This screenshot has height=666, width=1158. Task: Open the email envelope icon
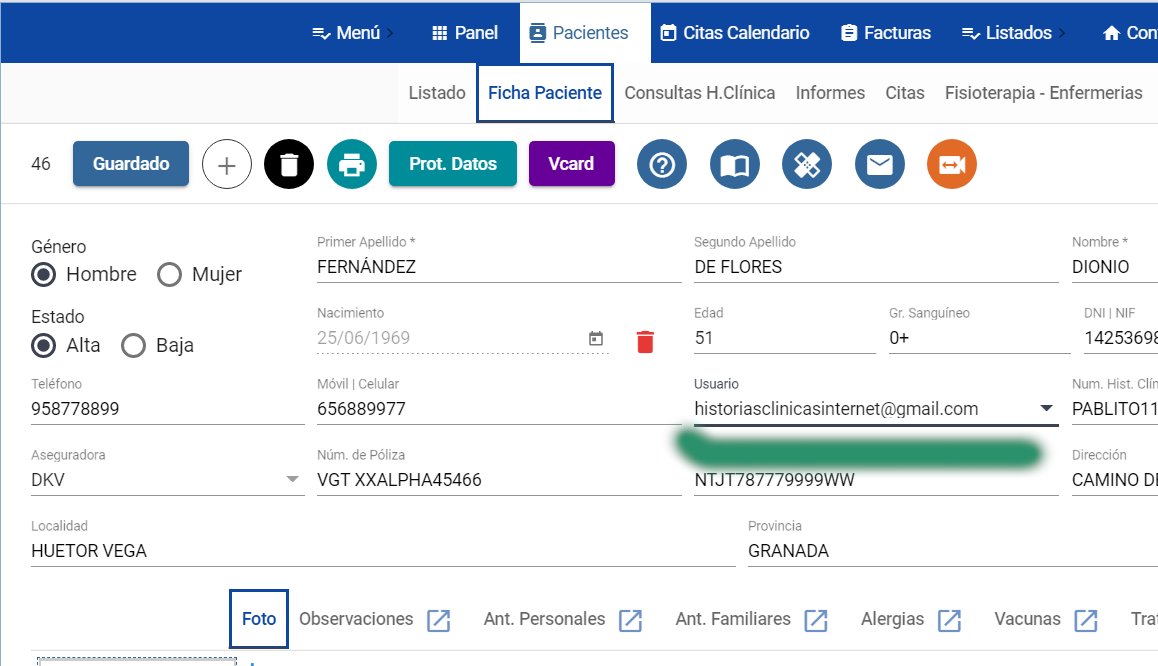pyautogui.click(x=880, y=164)
